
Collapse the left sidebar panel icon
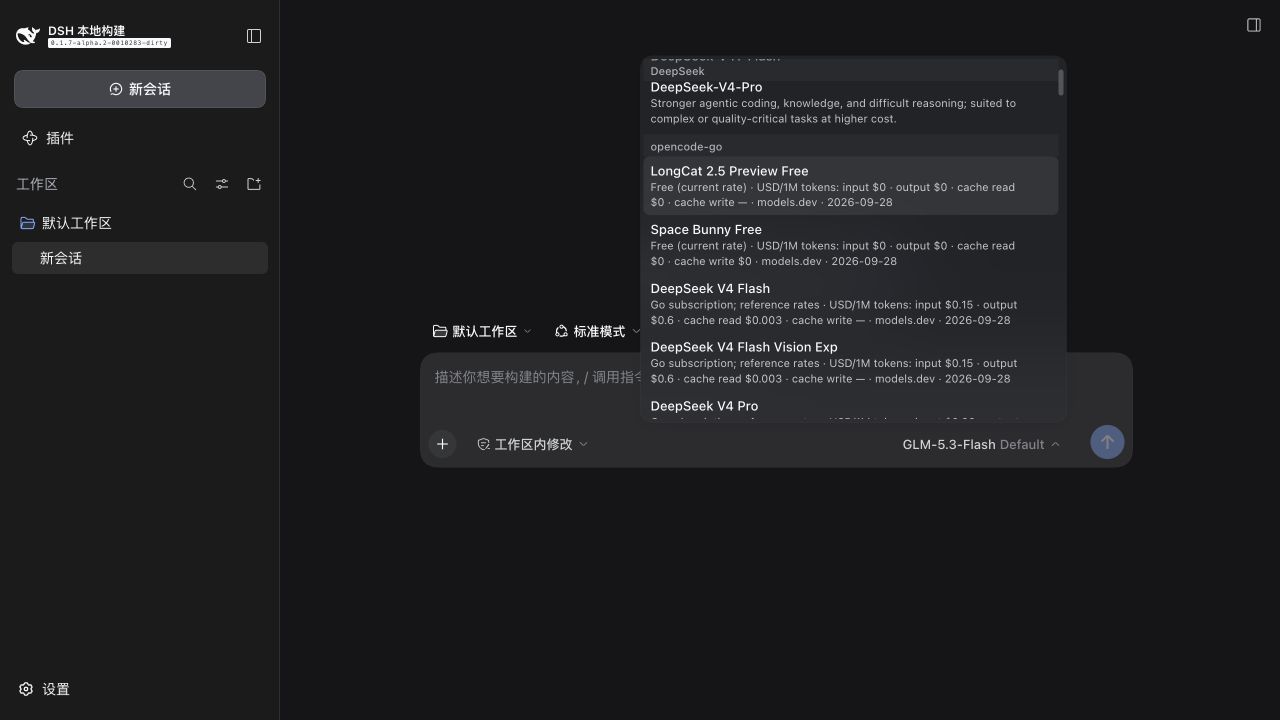(254, 36)
